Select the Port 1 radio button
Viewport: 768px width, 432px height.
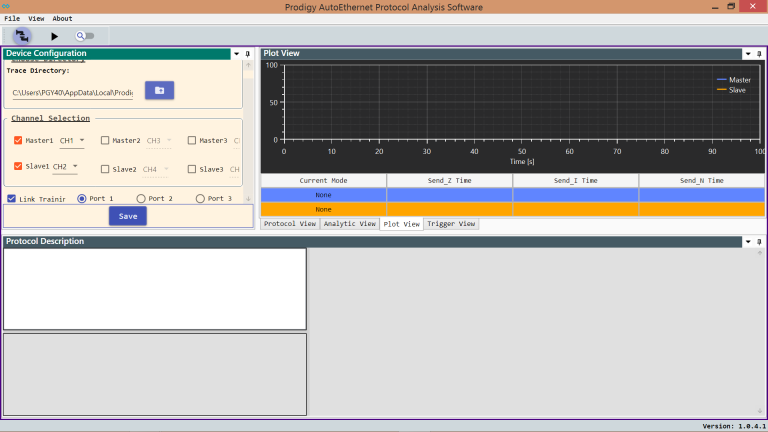pyautogui.click(x=82, y=198)
